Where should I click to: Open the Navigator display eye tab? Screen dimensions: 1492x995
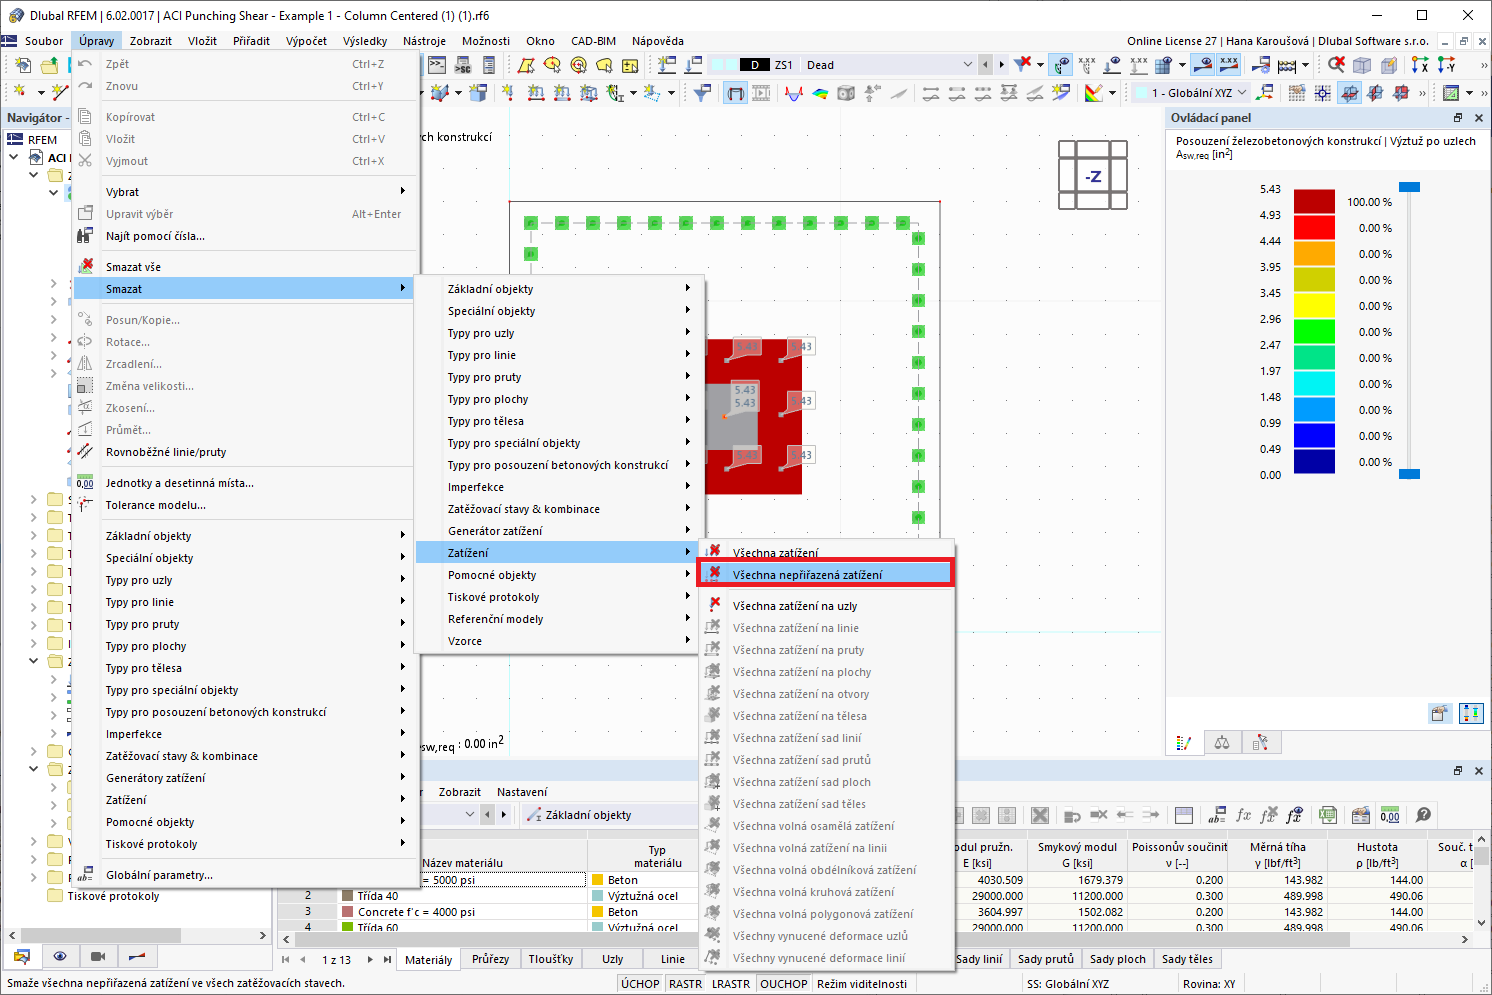coord(60,956)
